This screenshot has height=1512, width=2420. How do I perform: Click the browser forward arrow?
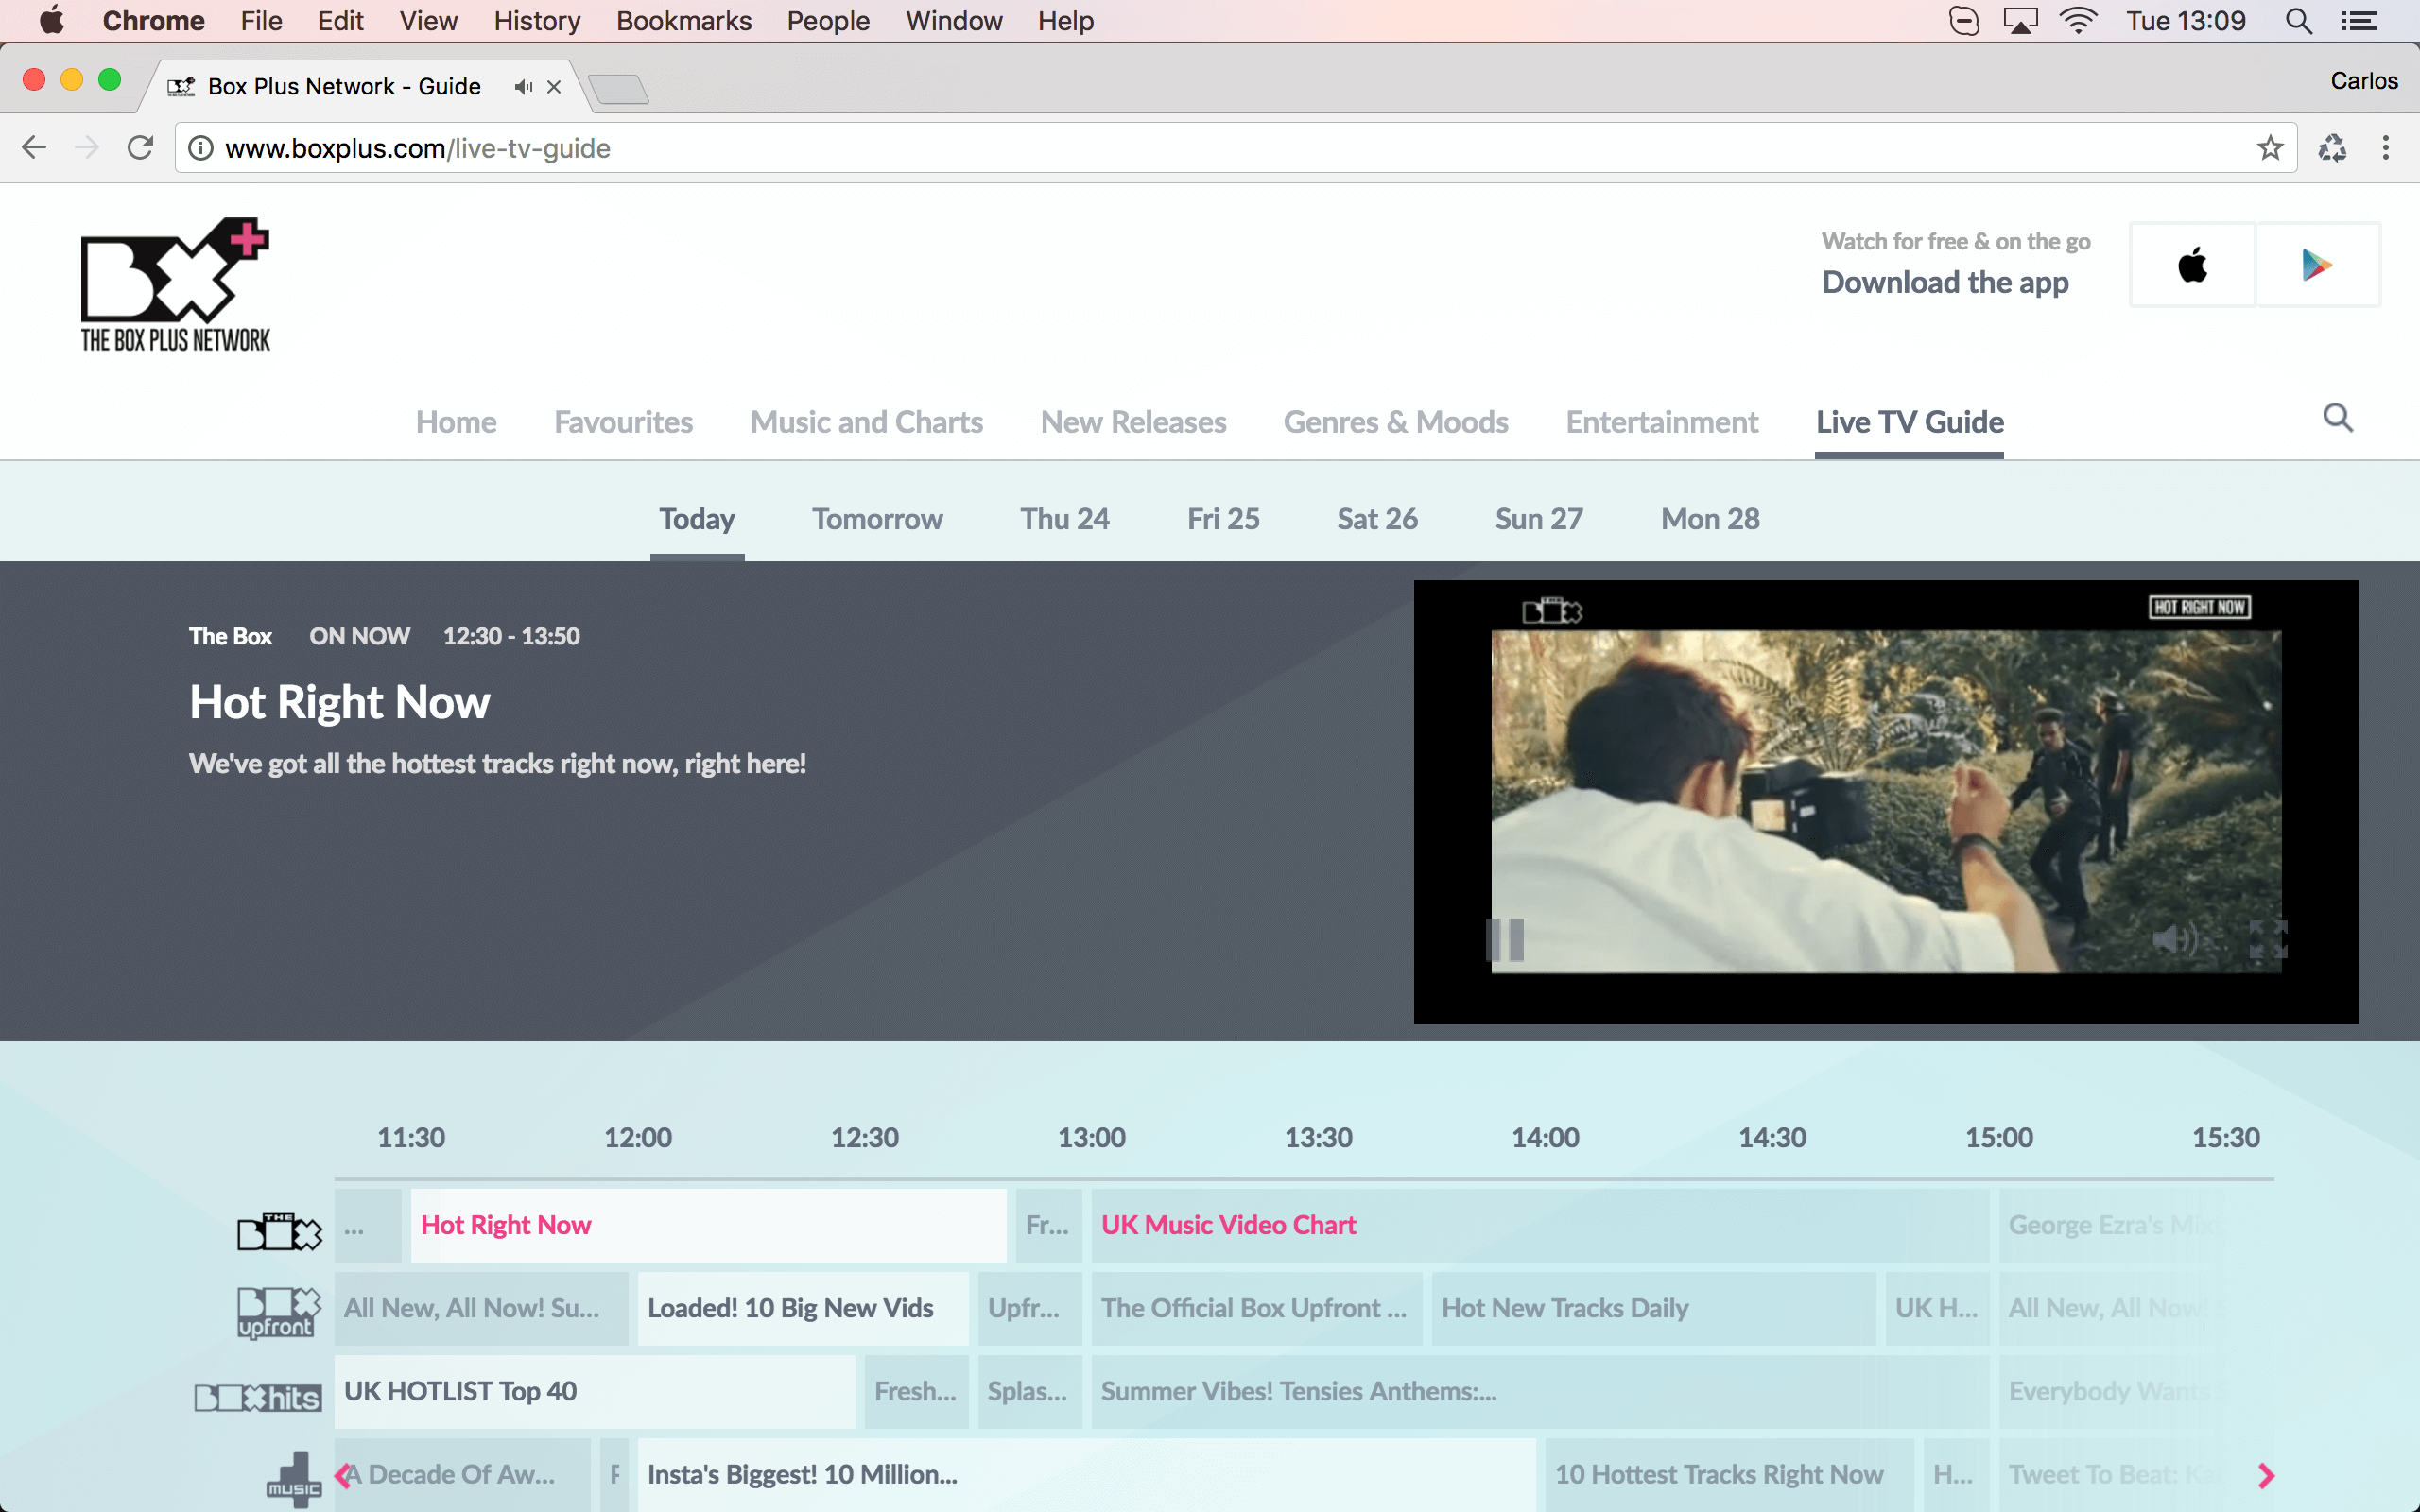pos(87,148)
